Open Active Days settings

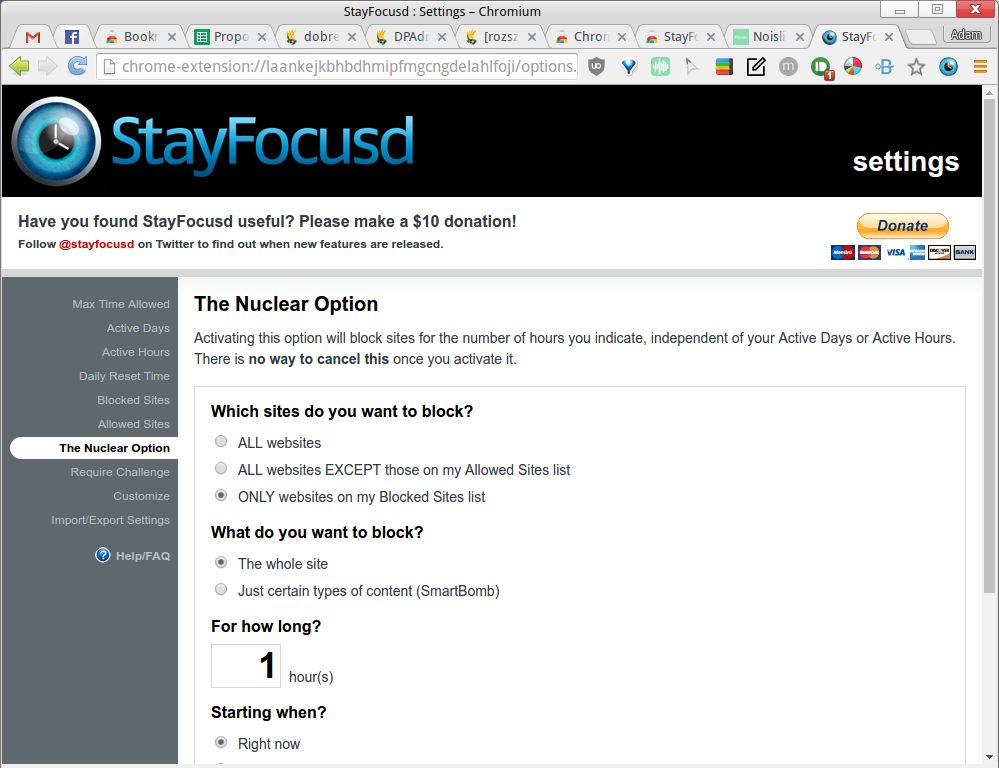[x=138, y=328]
